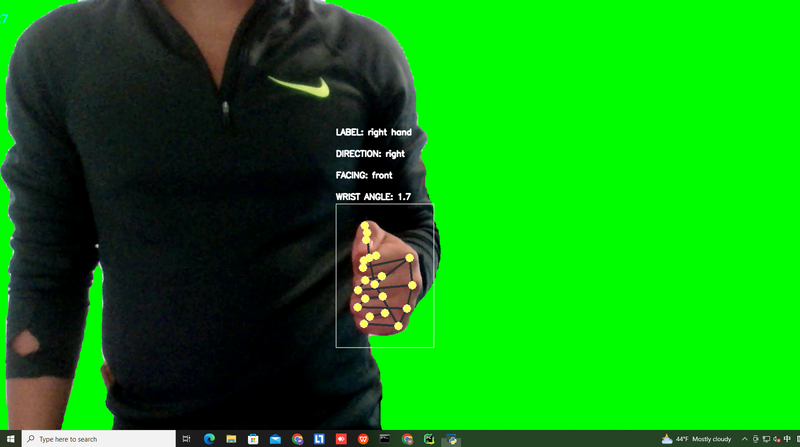Viewport: 800px width, 447px height.
Task: Open Task View on the taskbar
Action: (186, 439)
